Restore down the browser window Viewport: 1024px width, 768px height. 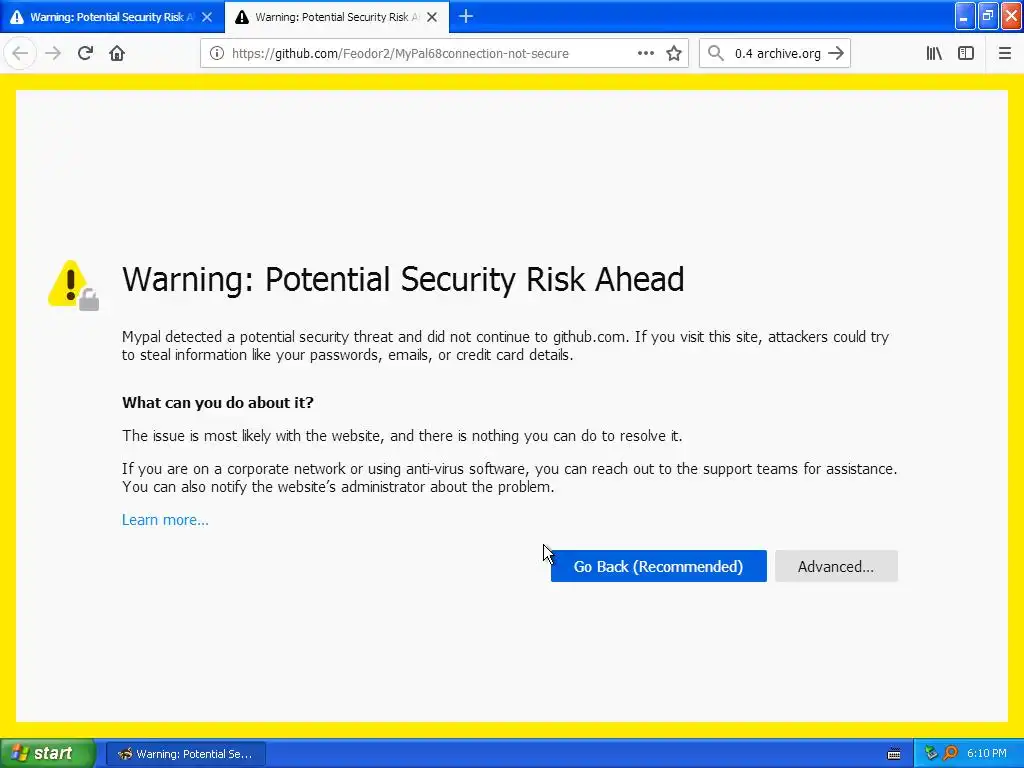[988, 16]
